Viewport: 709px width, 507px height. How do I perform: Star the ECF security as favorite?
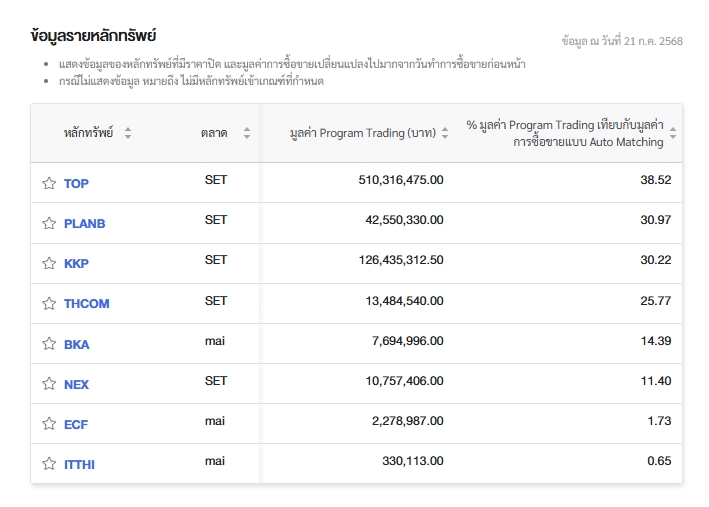click(49, 424)
